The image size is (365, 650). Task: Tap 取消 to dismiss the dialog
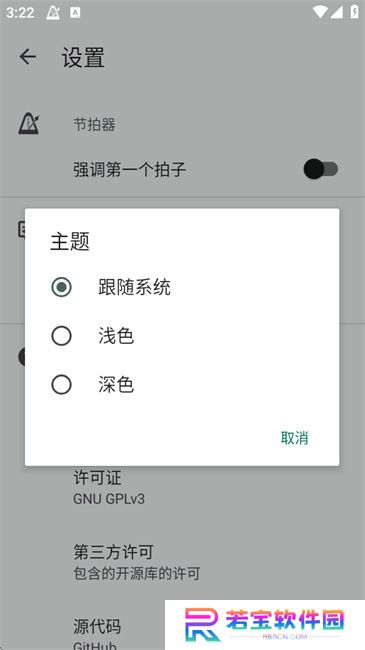coord(294,438)
